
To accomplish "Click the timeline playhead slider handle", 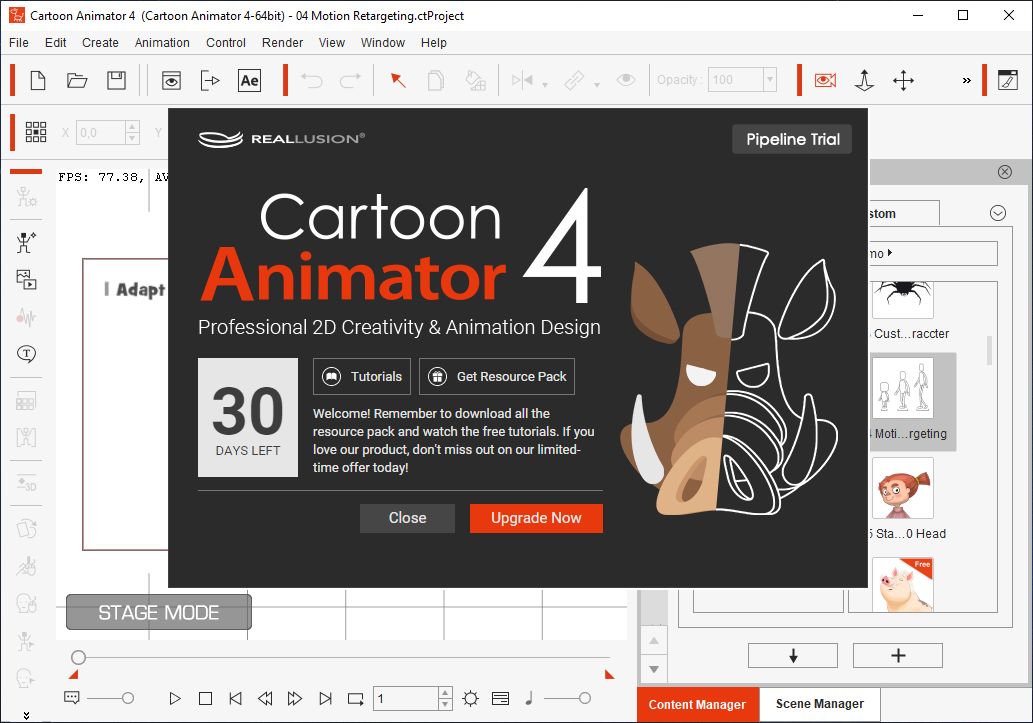I will click(x=78, y=657).
